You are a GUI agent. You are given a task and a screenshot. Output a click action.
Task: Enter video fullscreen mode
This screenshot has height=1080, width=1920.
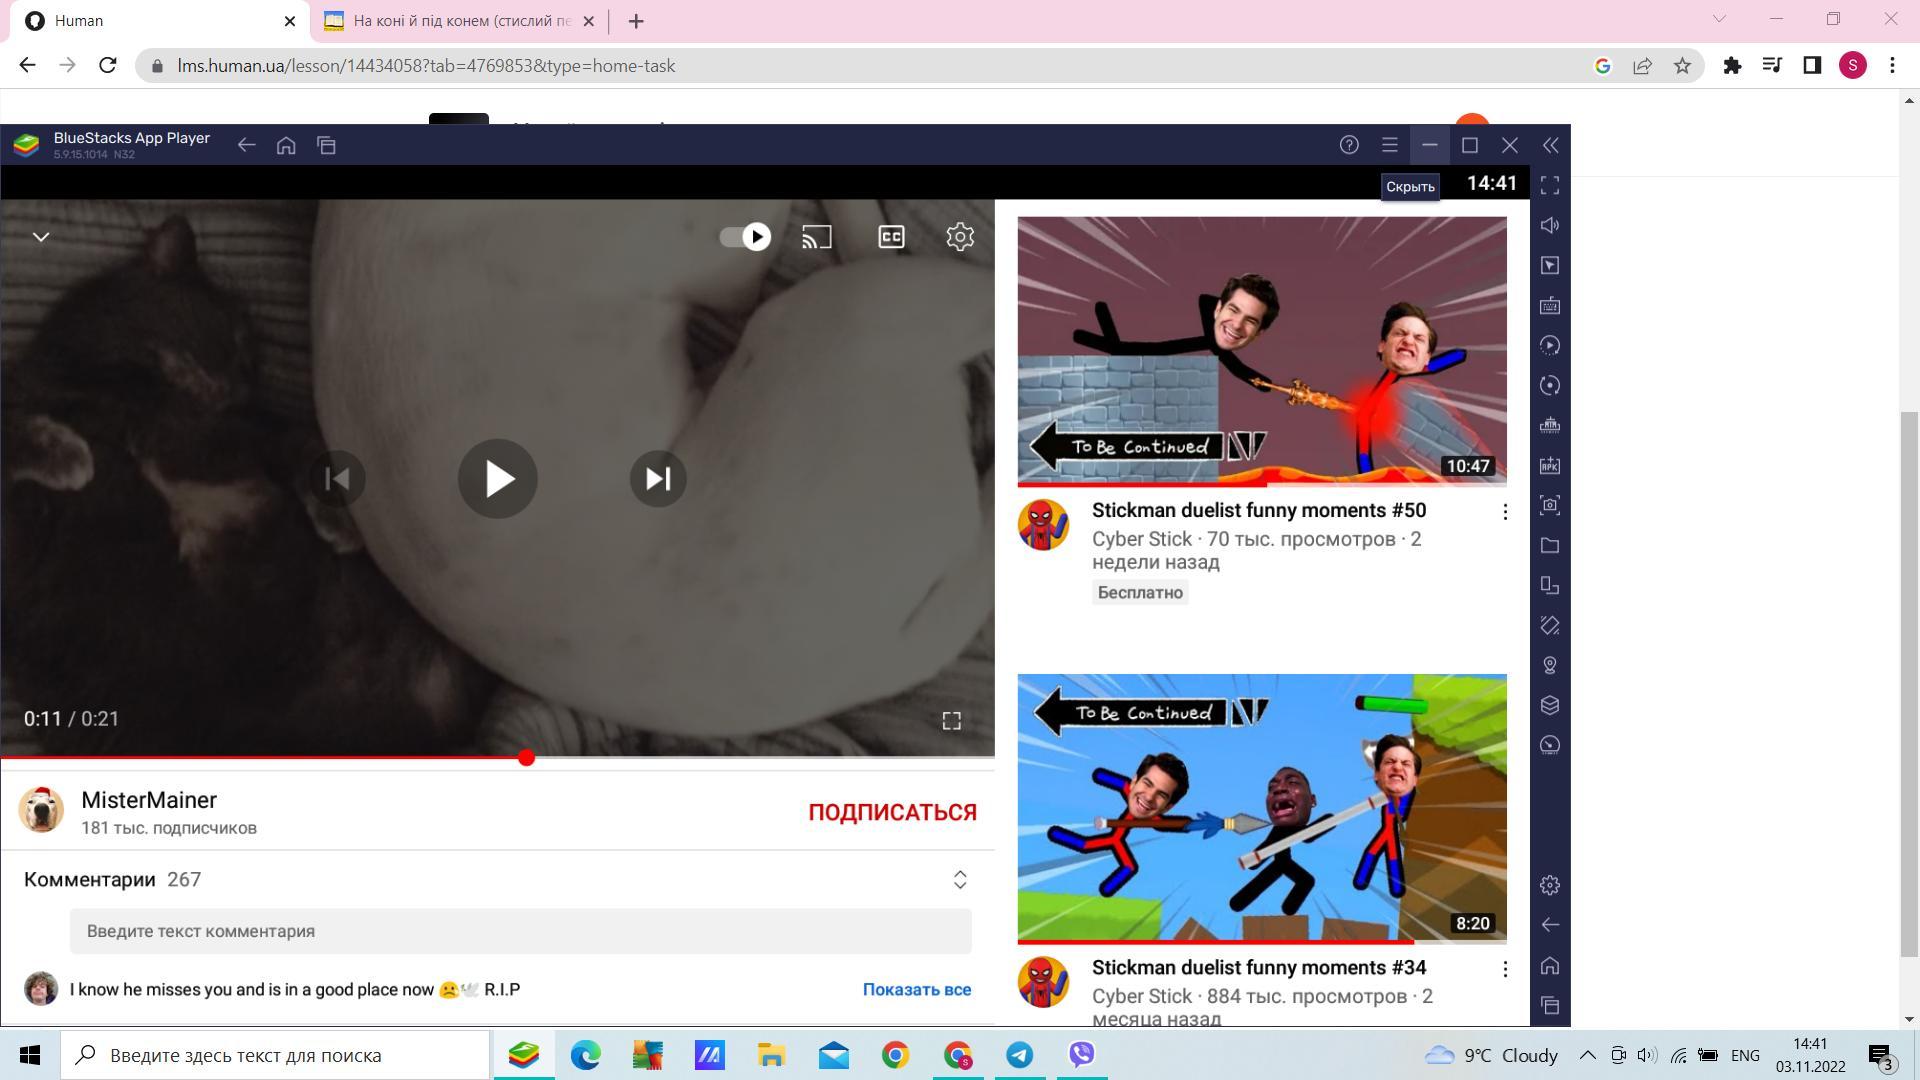click(x=951, y=721)
